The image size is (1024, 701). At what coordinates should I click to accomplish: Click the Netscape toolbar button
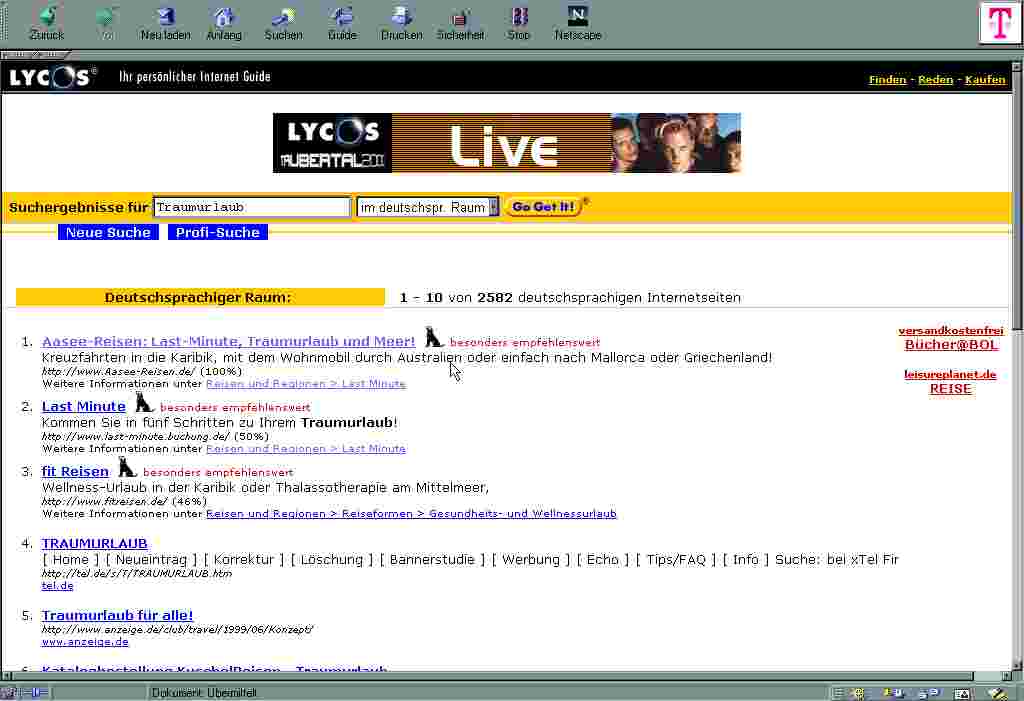tap(577, 23)
